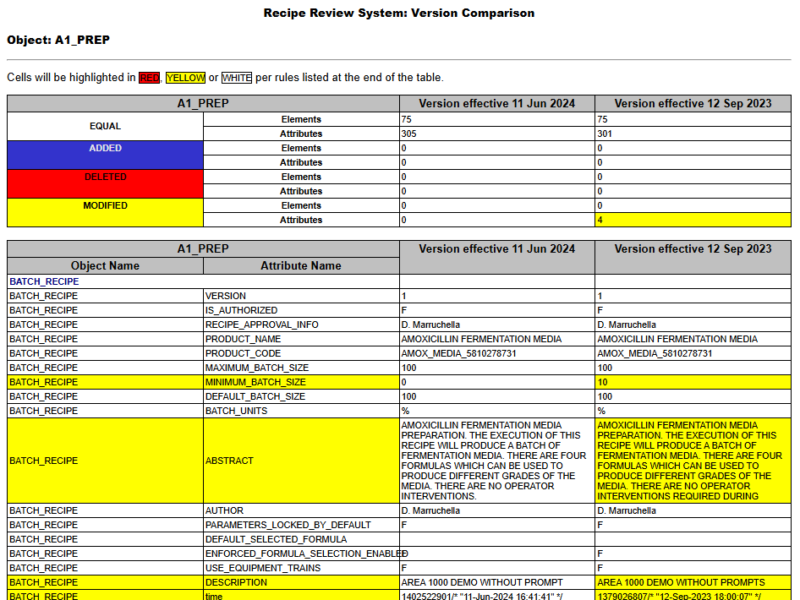Click the WHITE legend box
Screen dimensions: 800x600
(237, 78)
